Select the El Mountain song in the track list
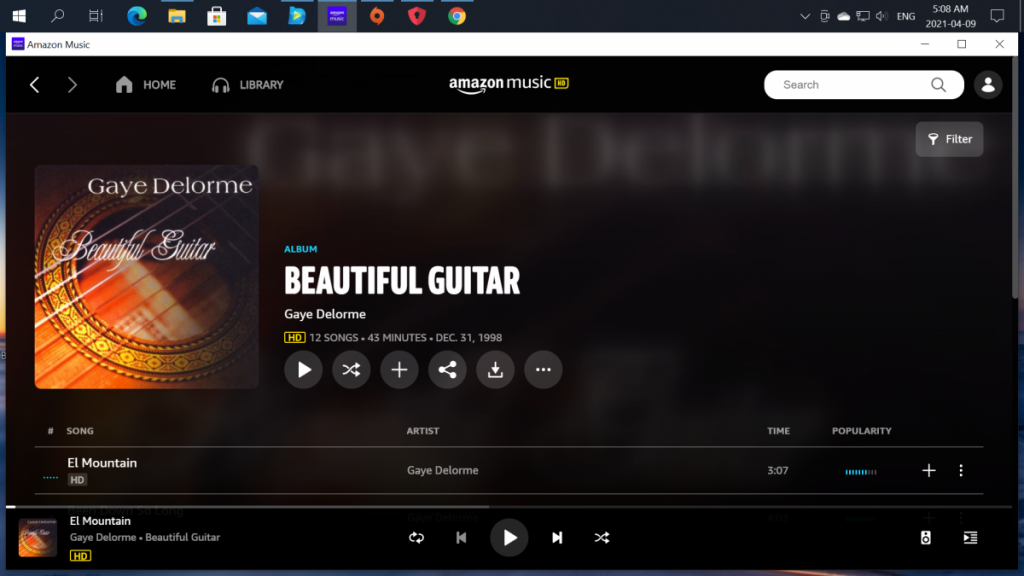Screen dimensions: 1024x576 (102, 463)
